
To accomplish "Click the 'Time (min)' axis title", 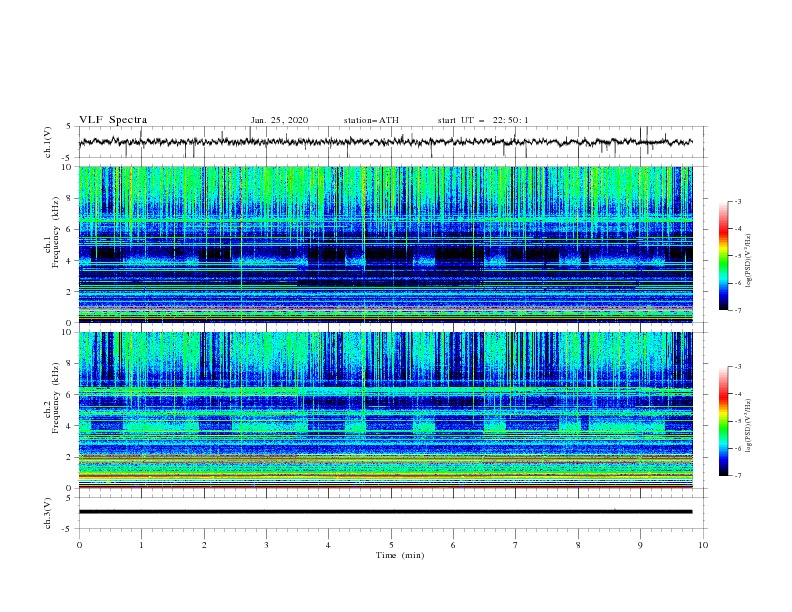I will [400, 555].
